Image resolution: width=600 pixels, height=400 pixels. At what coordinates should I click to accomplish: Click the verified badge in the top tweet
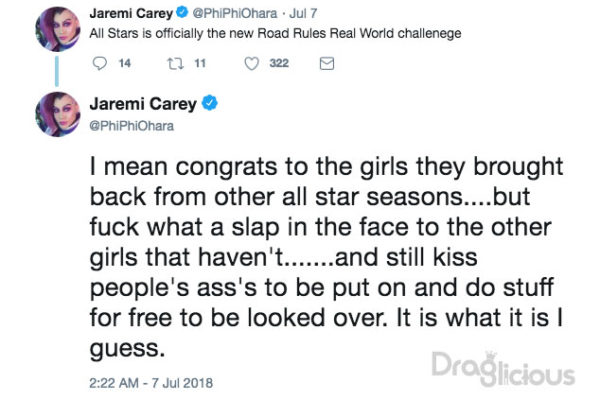[182, 13]
